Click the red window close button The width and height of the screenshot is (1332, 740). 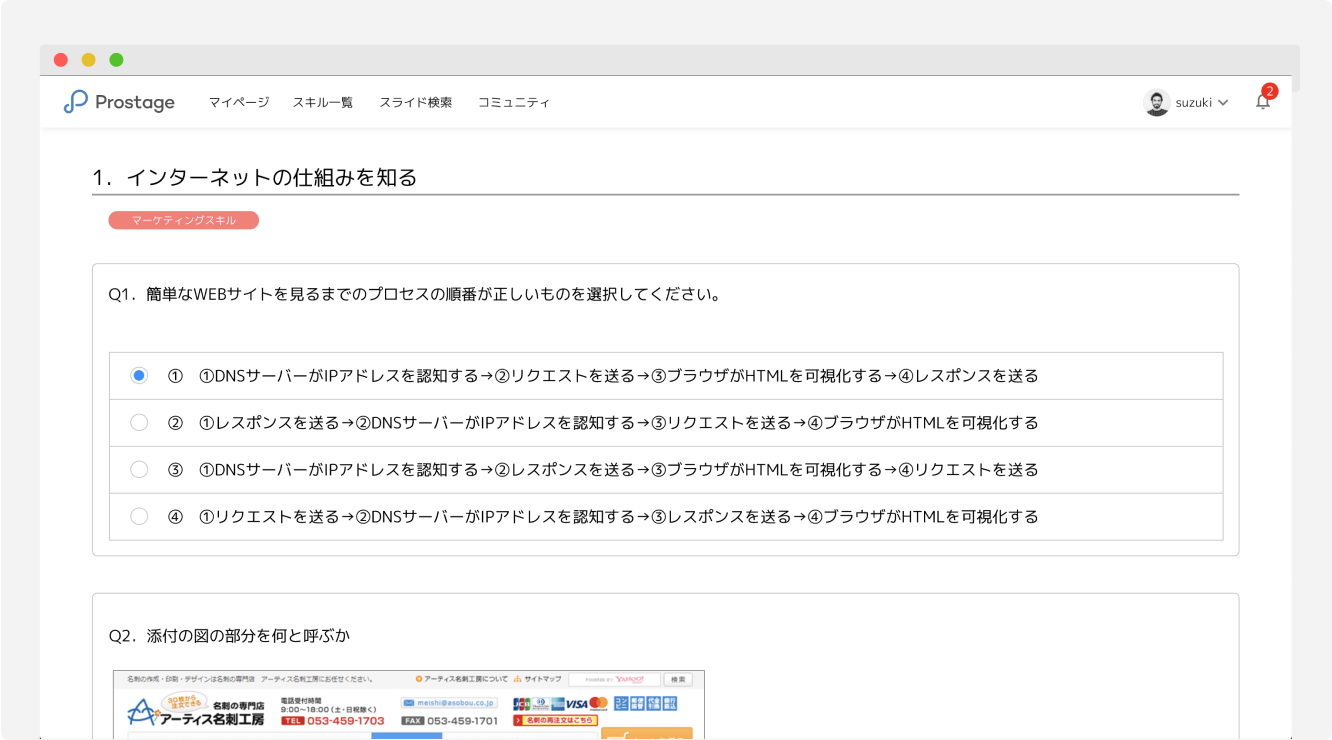coord(61,60)
